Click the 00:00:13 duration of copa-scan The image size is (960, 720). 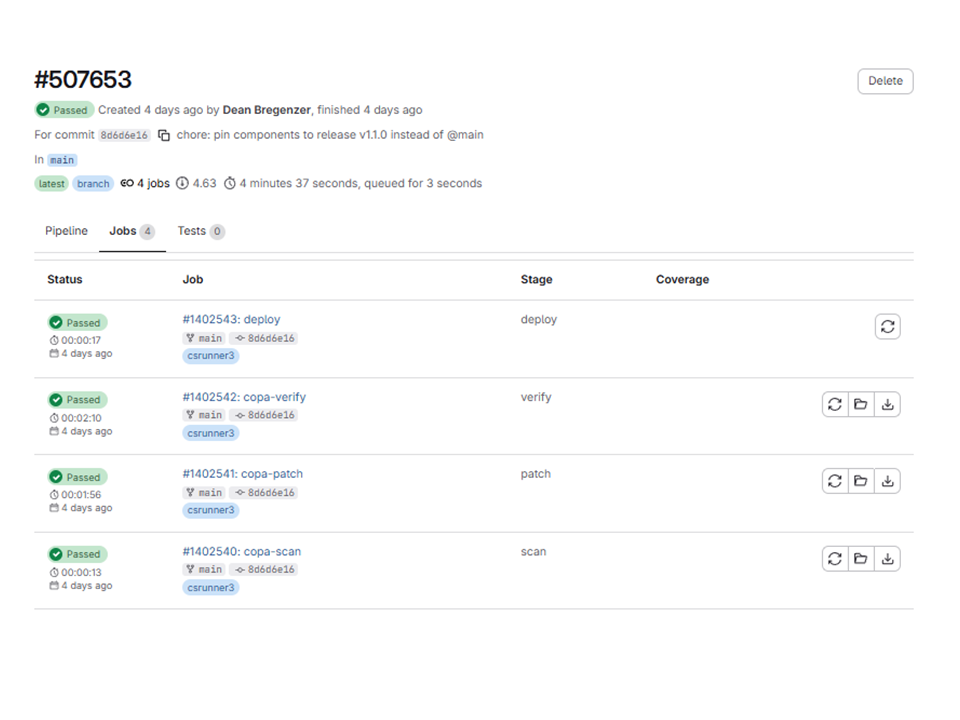[x=81, y=572]
